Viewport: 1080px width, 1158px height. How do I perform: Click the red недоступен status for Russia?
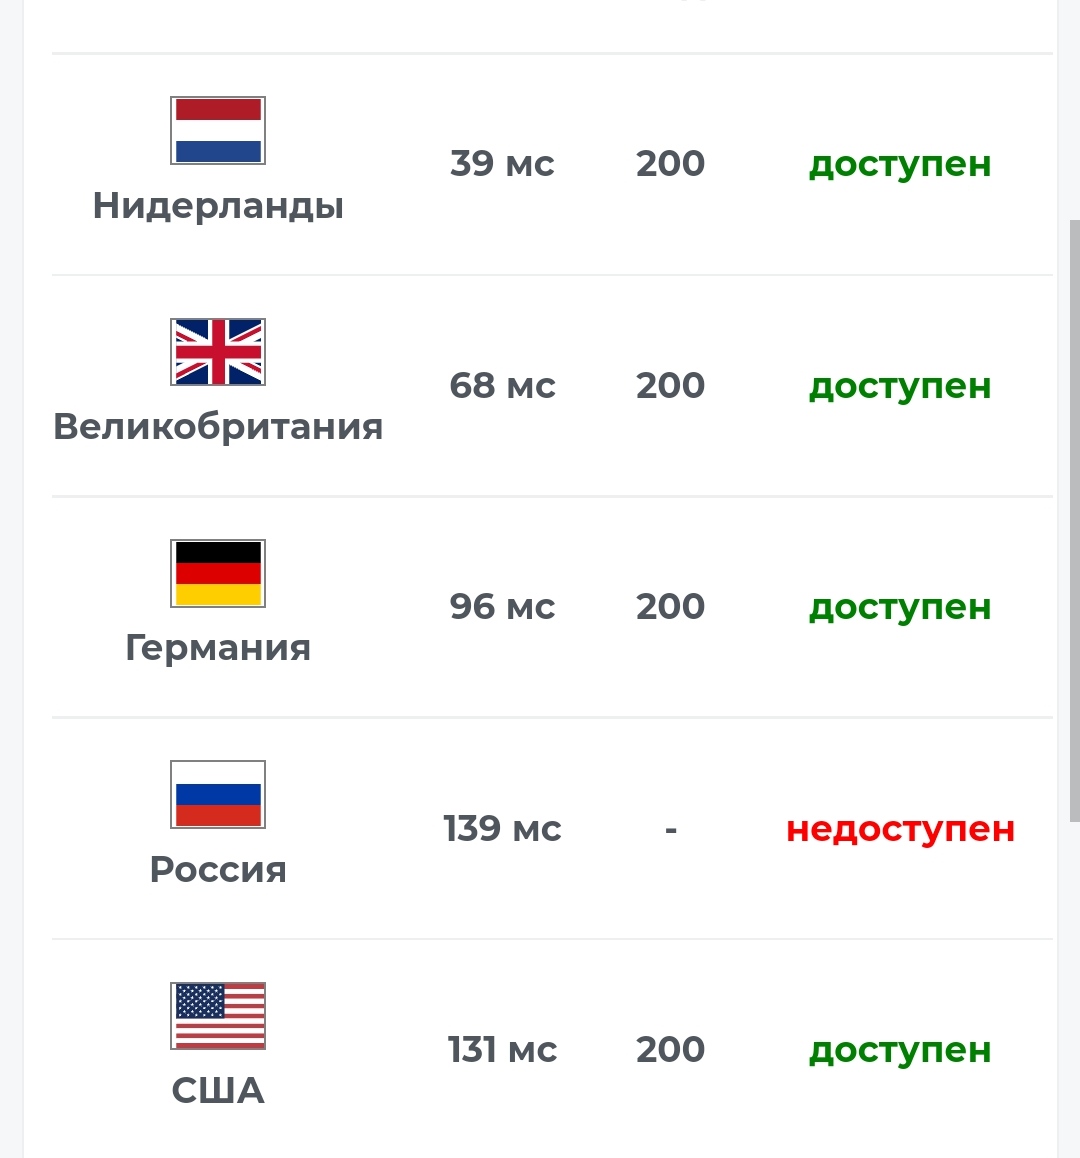pyautogui.click(x=900, y=829)
